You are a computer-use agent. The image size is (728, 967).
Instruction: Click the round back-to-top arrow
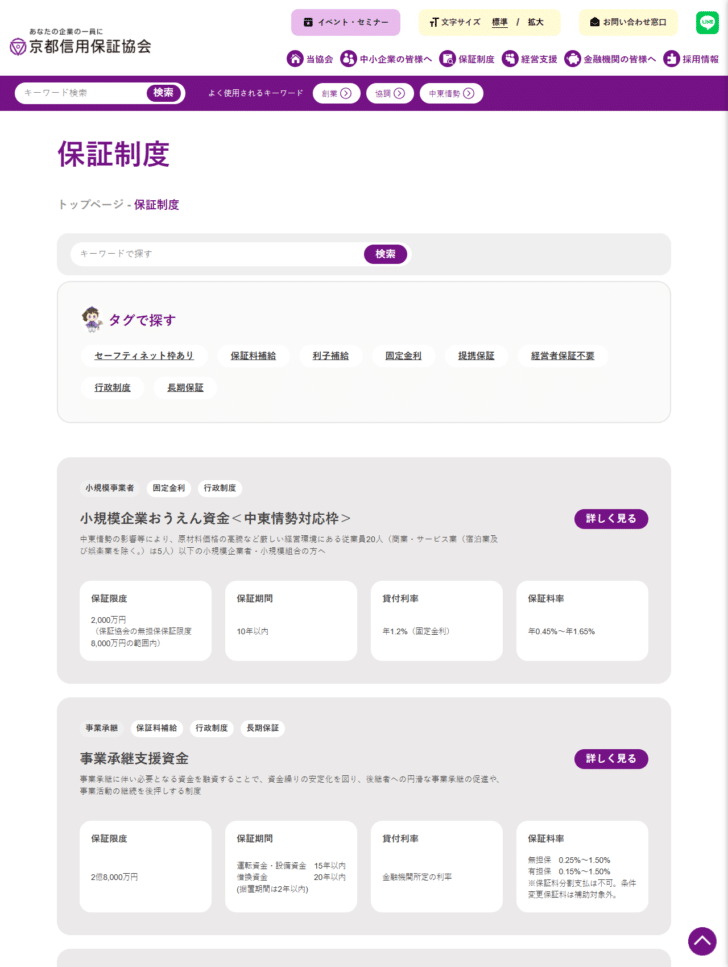702,941
